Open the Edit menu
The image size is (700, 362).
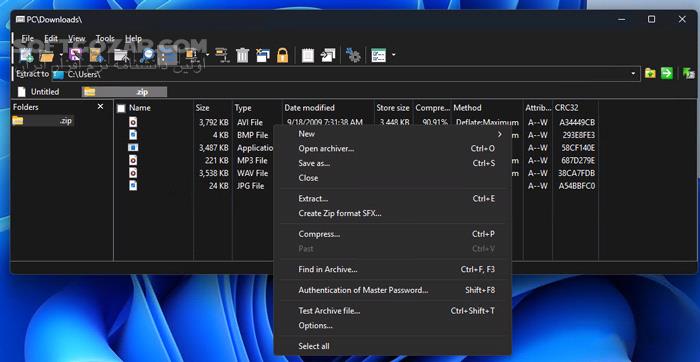(x=51, y=38)
